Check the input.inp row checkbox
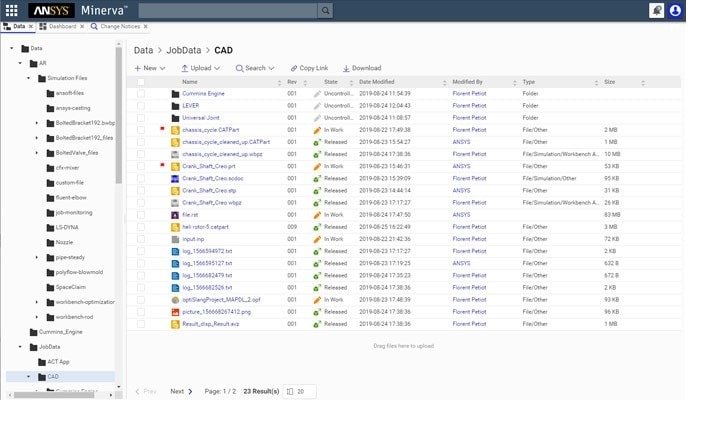Screen dimensions: 710x436 [141, 239]
